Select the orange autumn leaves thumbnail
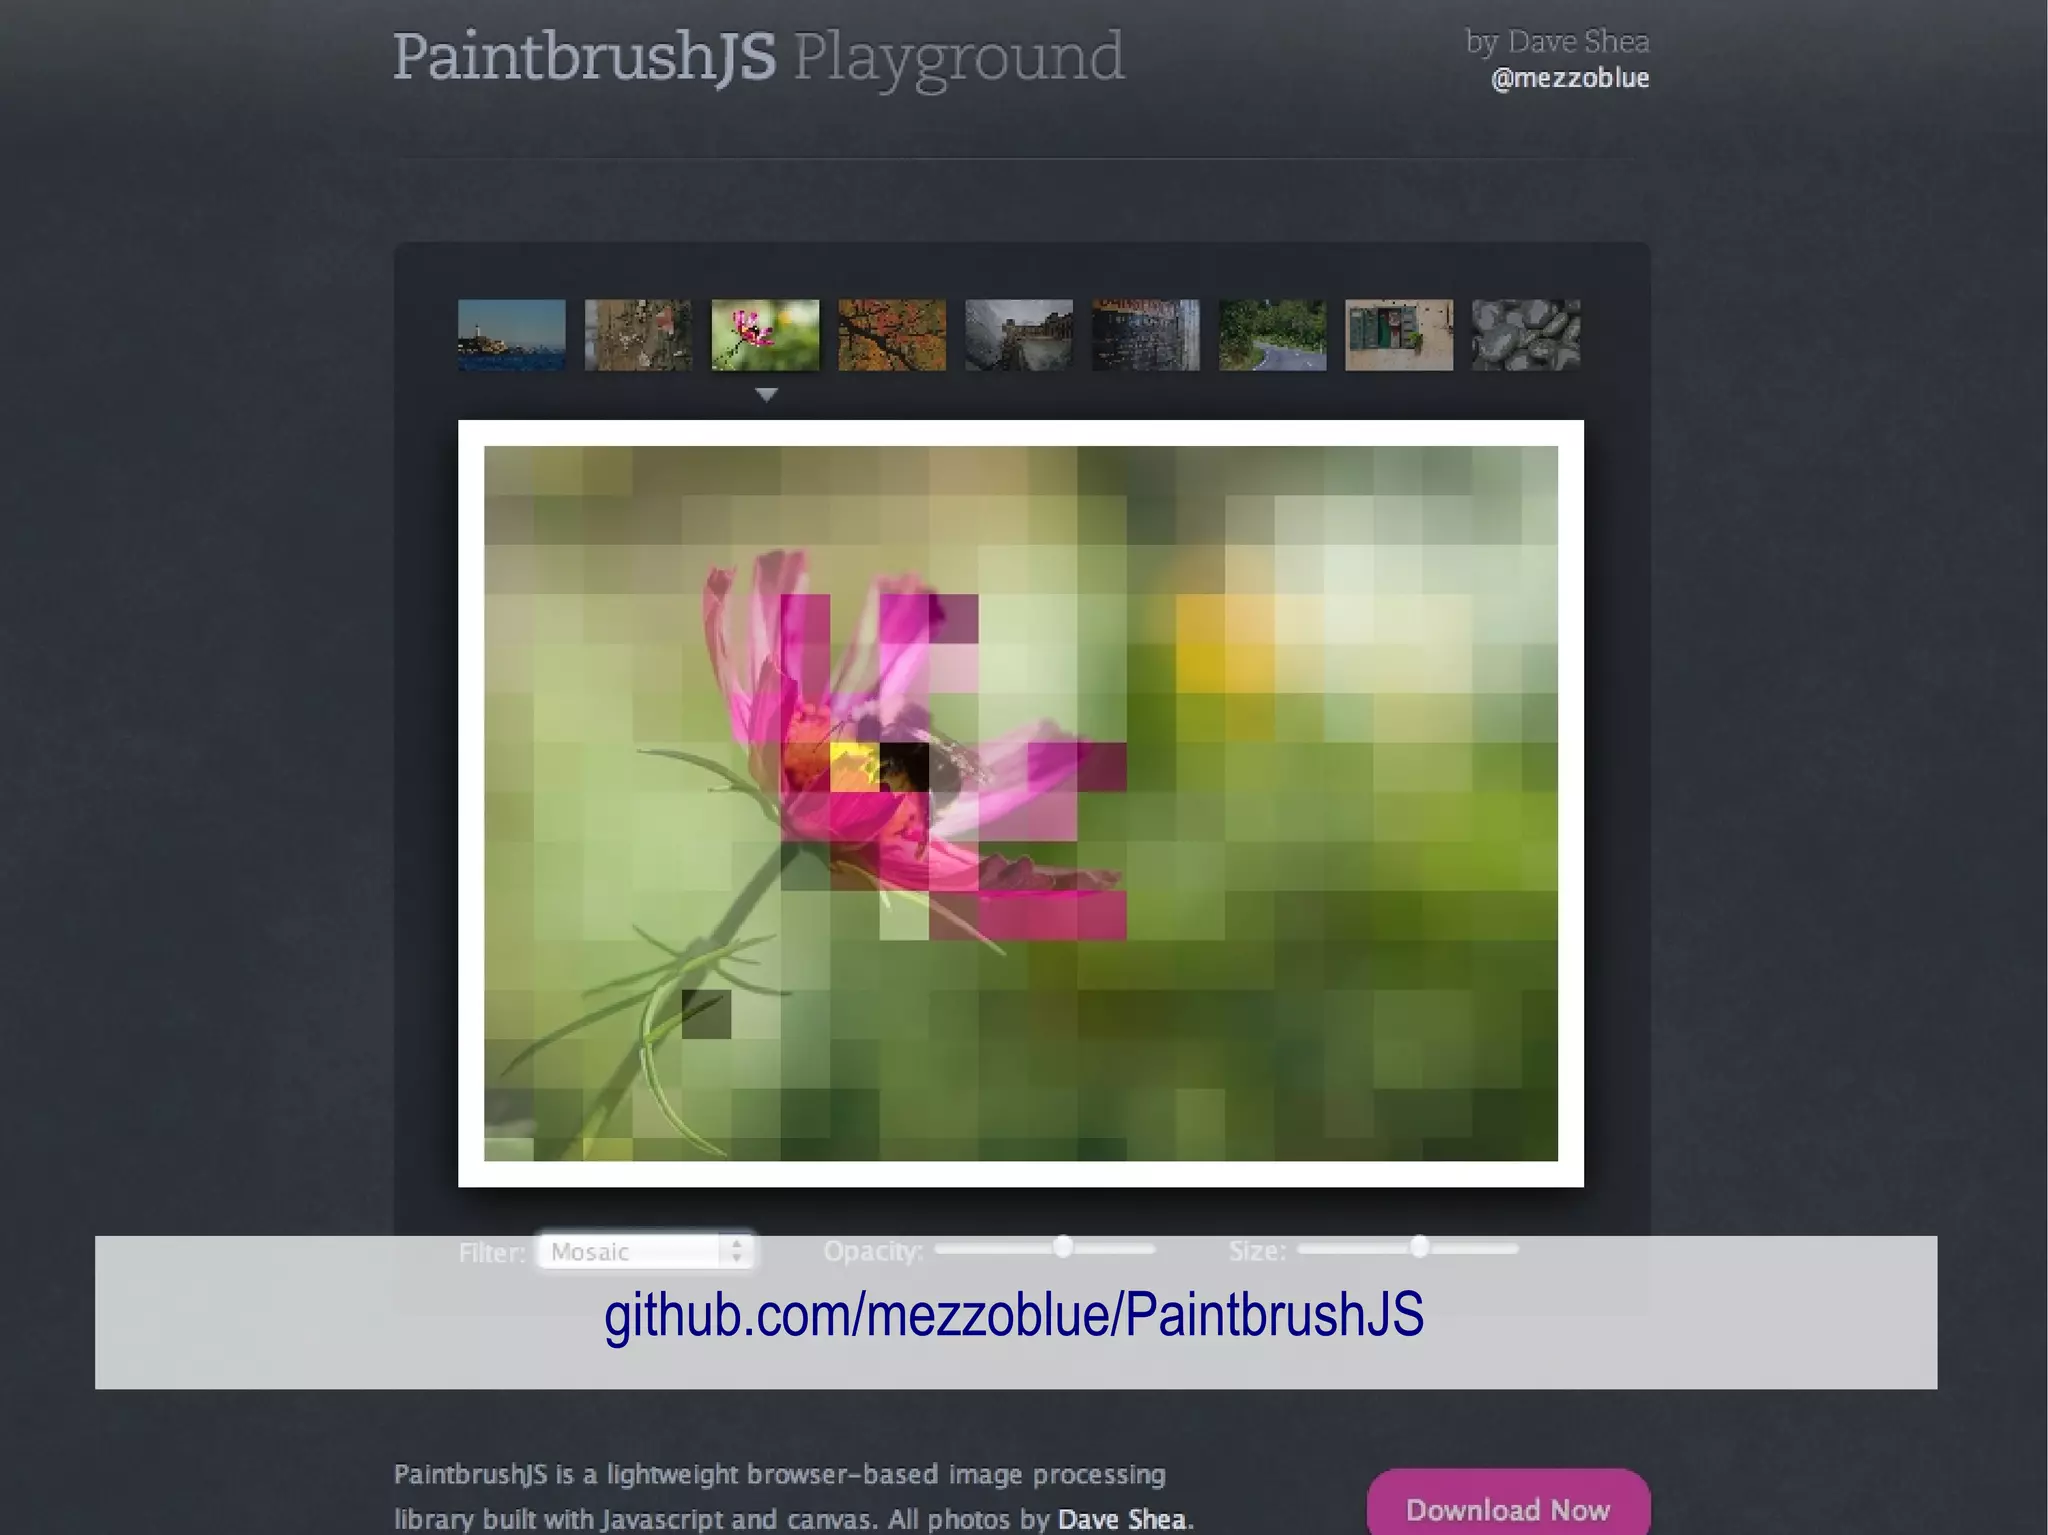 click(892, 335)
